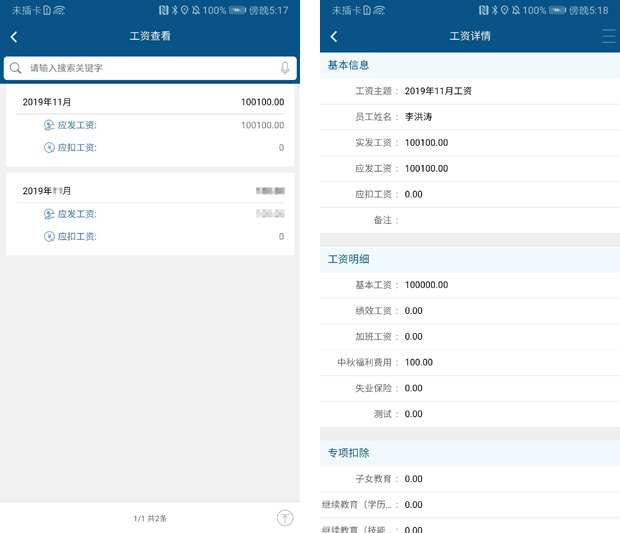Expand the 专项扣除 section header
Image resolution: width=620 pixels, height=533 pixels.
470,453
